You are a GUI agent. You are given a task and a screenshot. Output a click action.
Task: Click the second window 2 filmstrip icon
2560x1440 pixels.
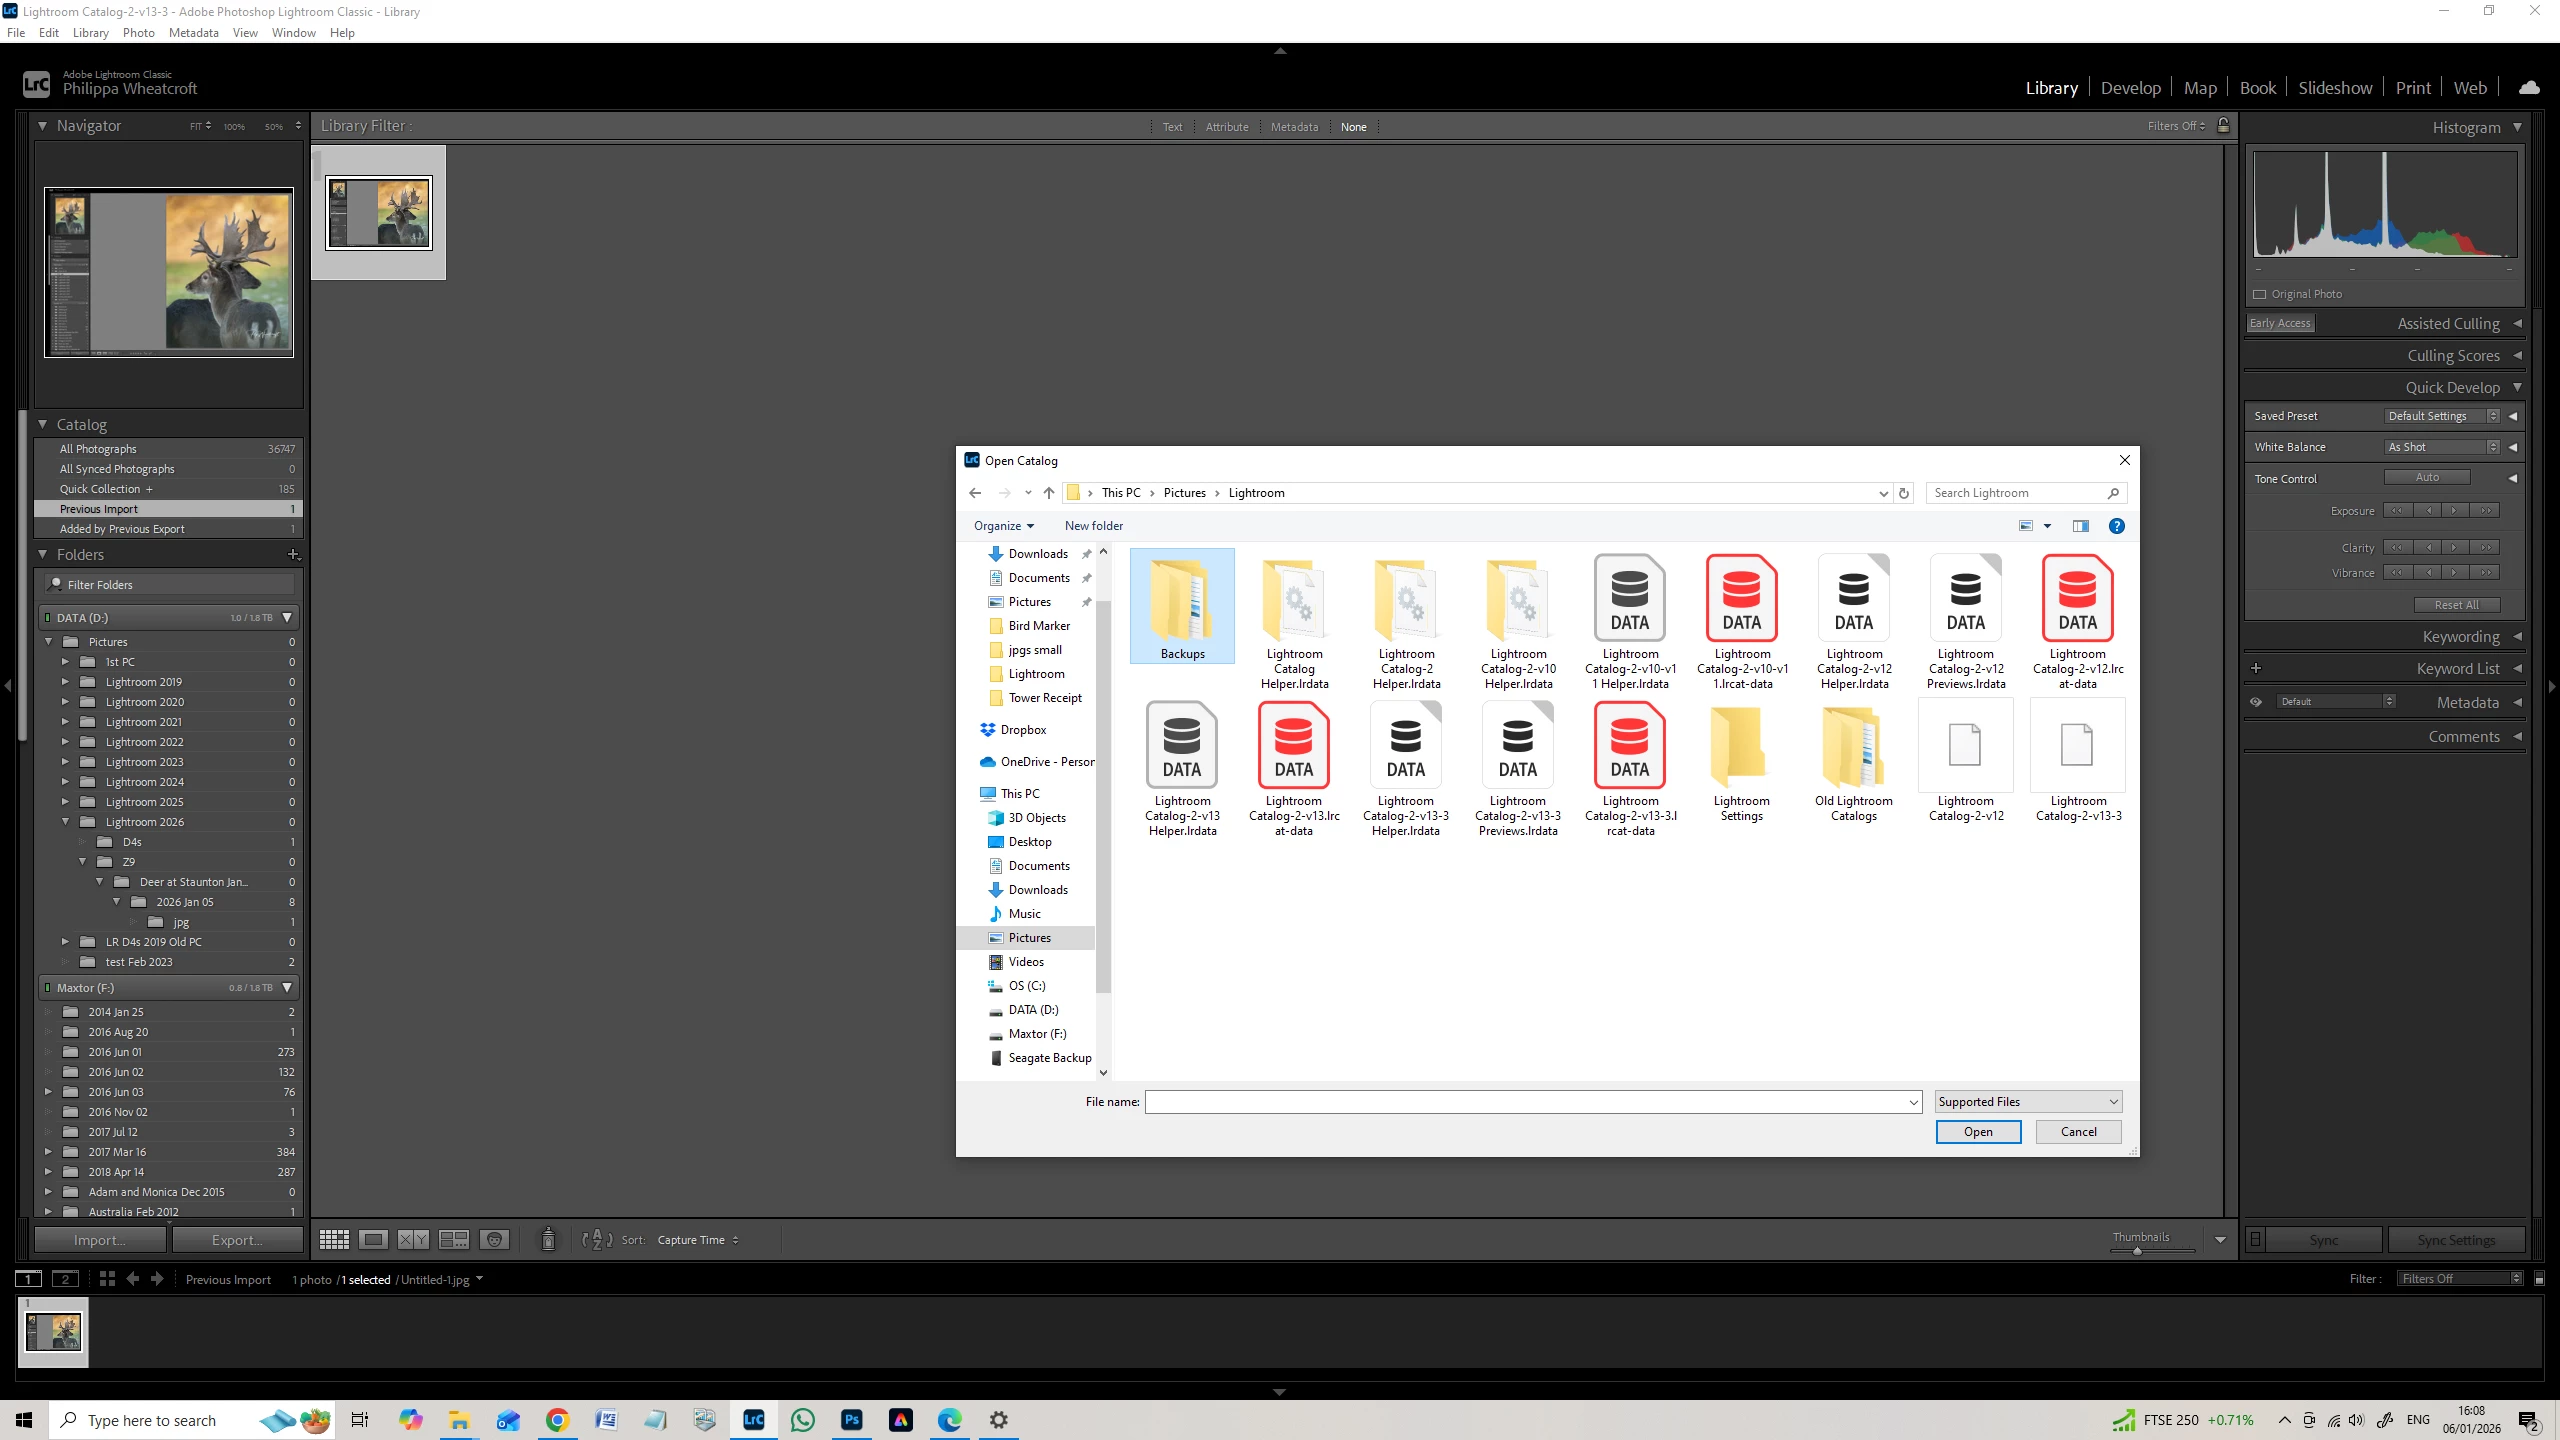tap(66, 1279)
